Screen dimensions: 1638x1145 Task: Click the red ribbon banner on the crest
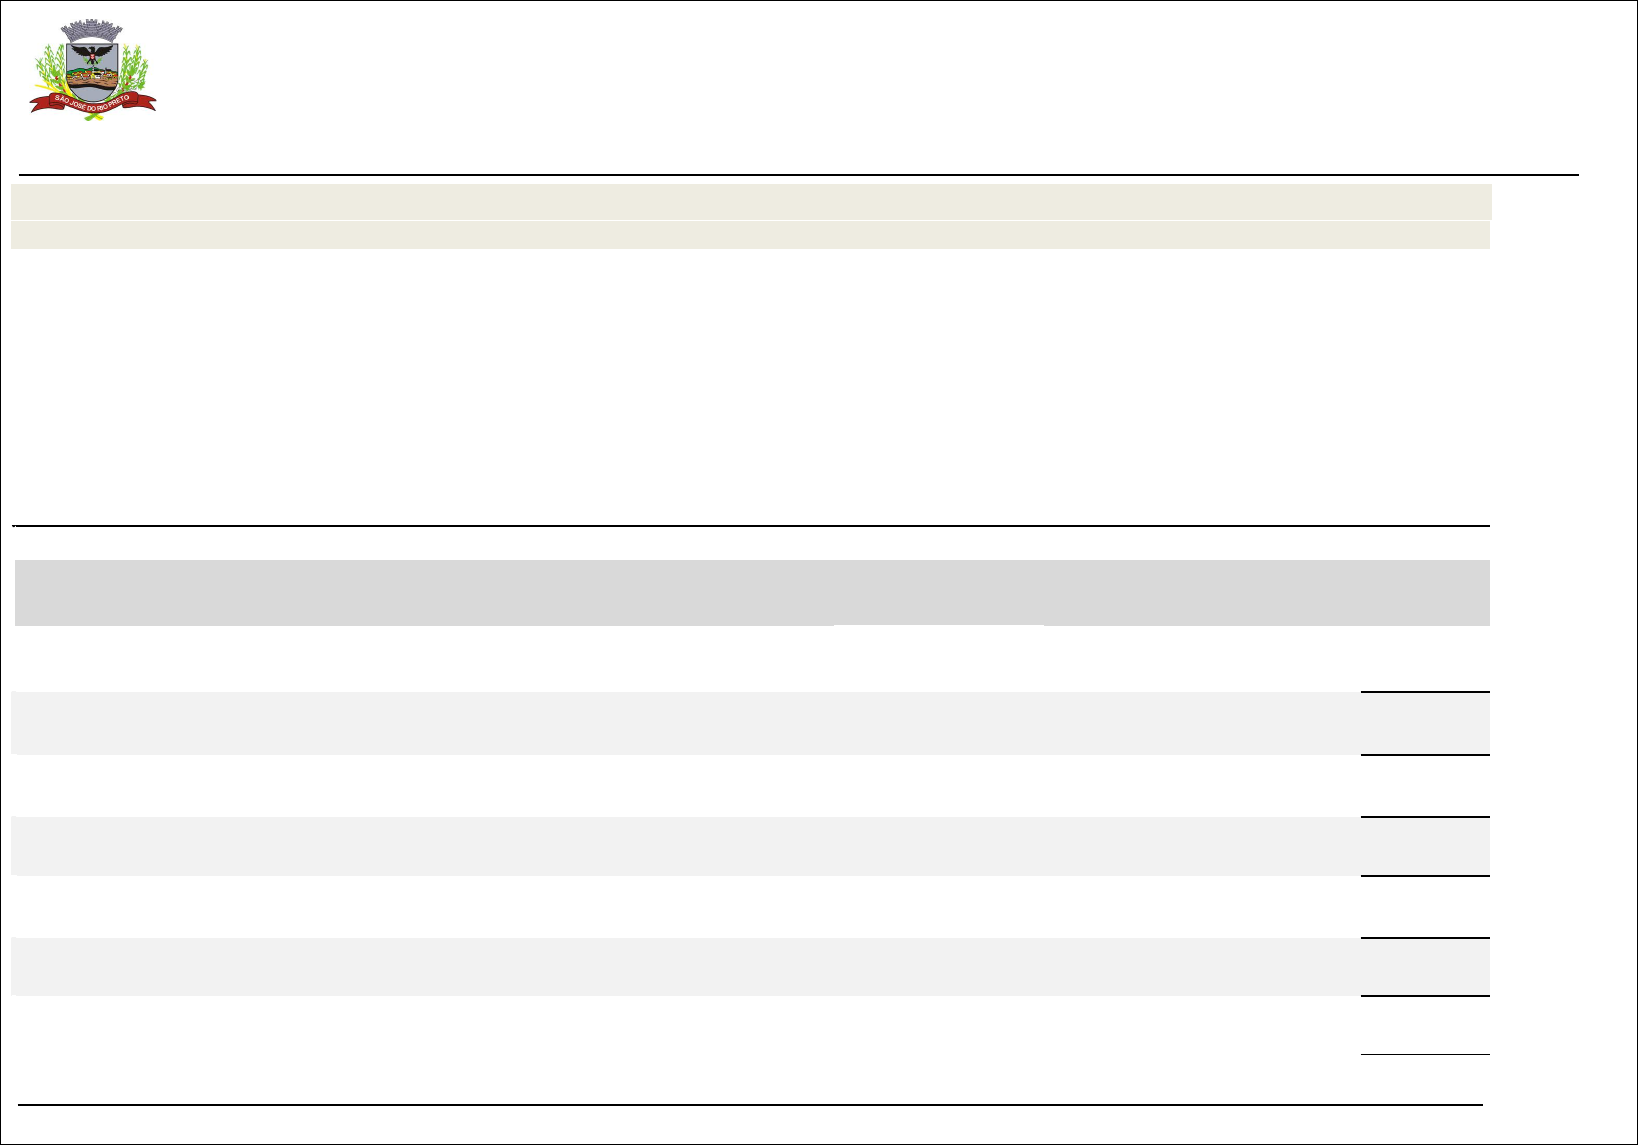click(x=93, y=100)
